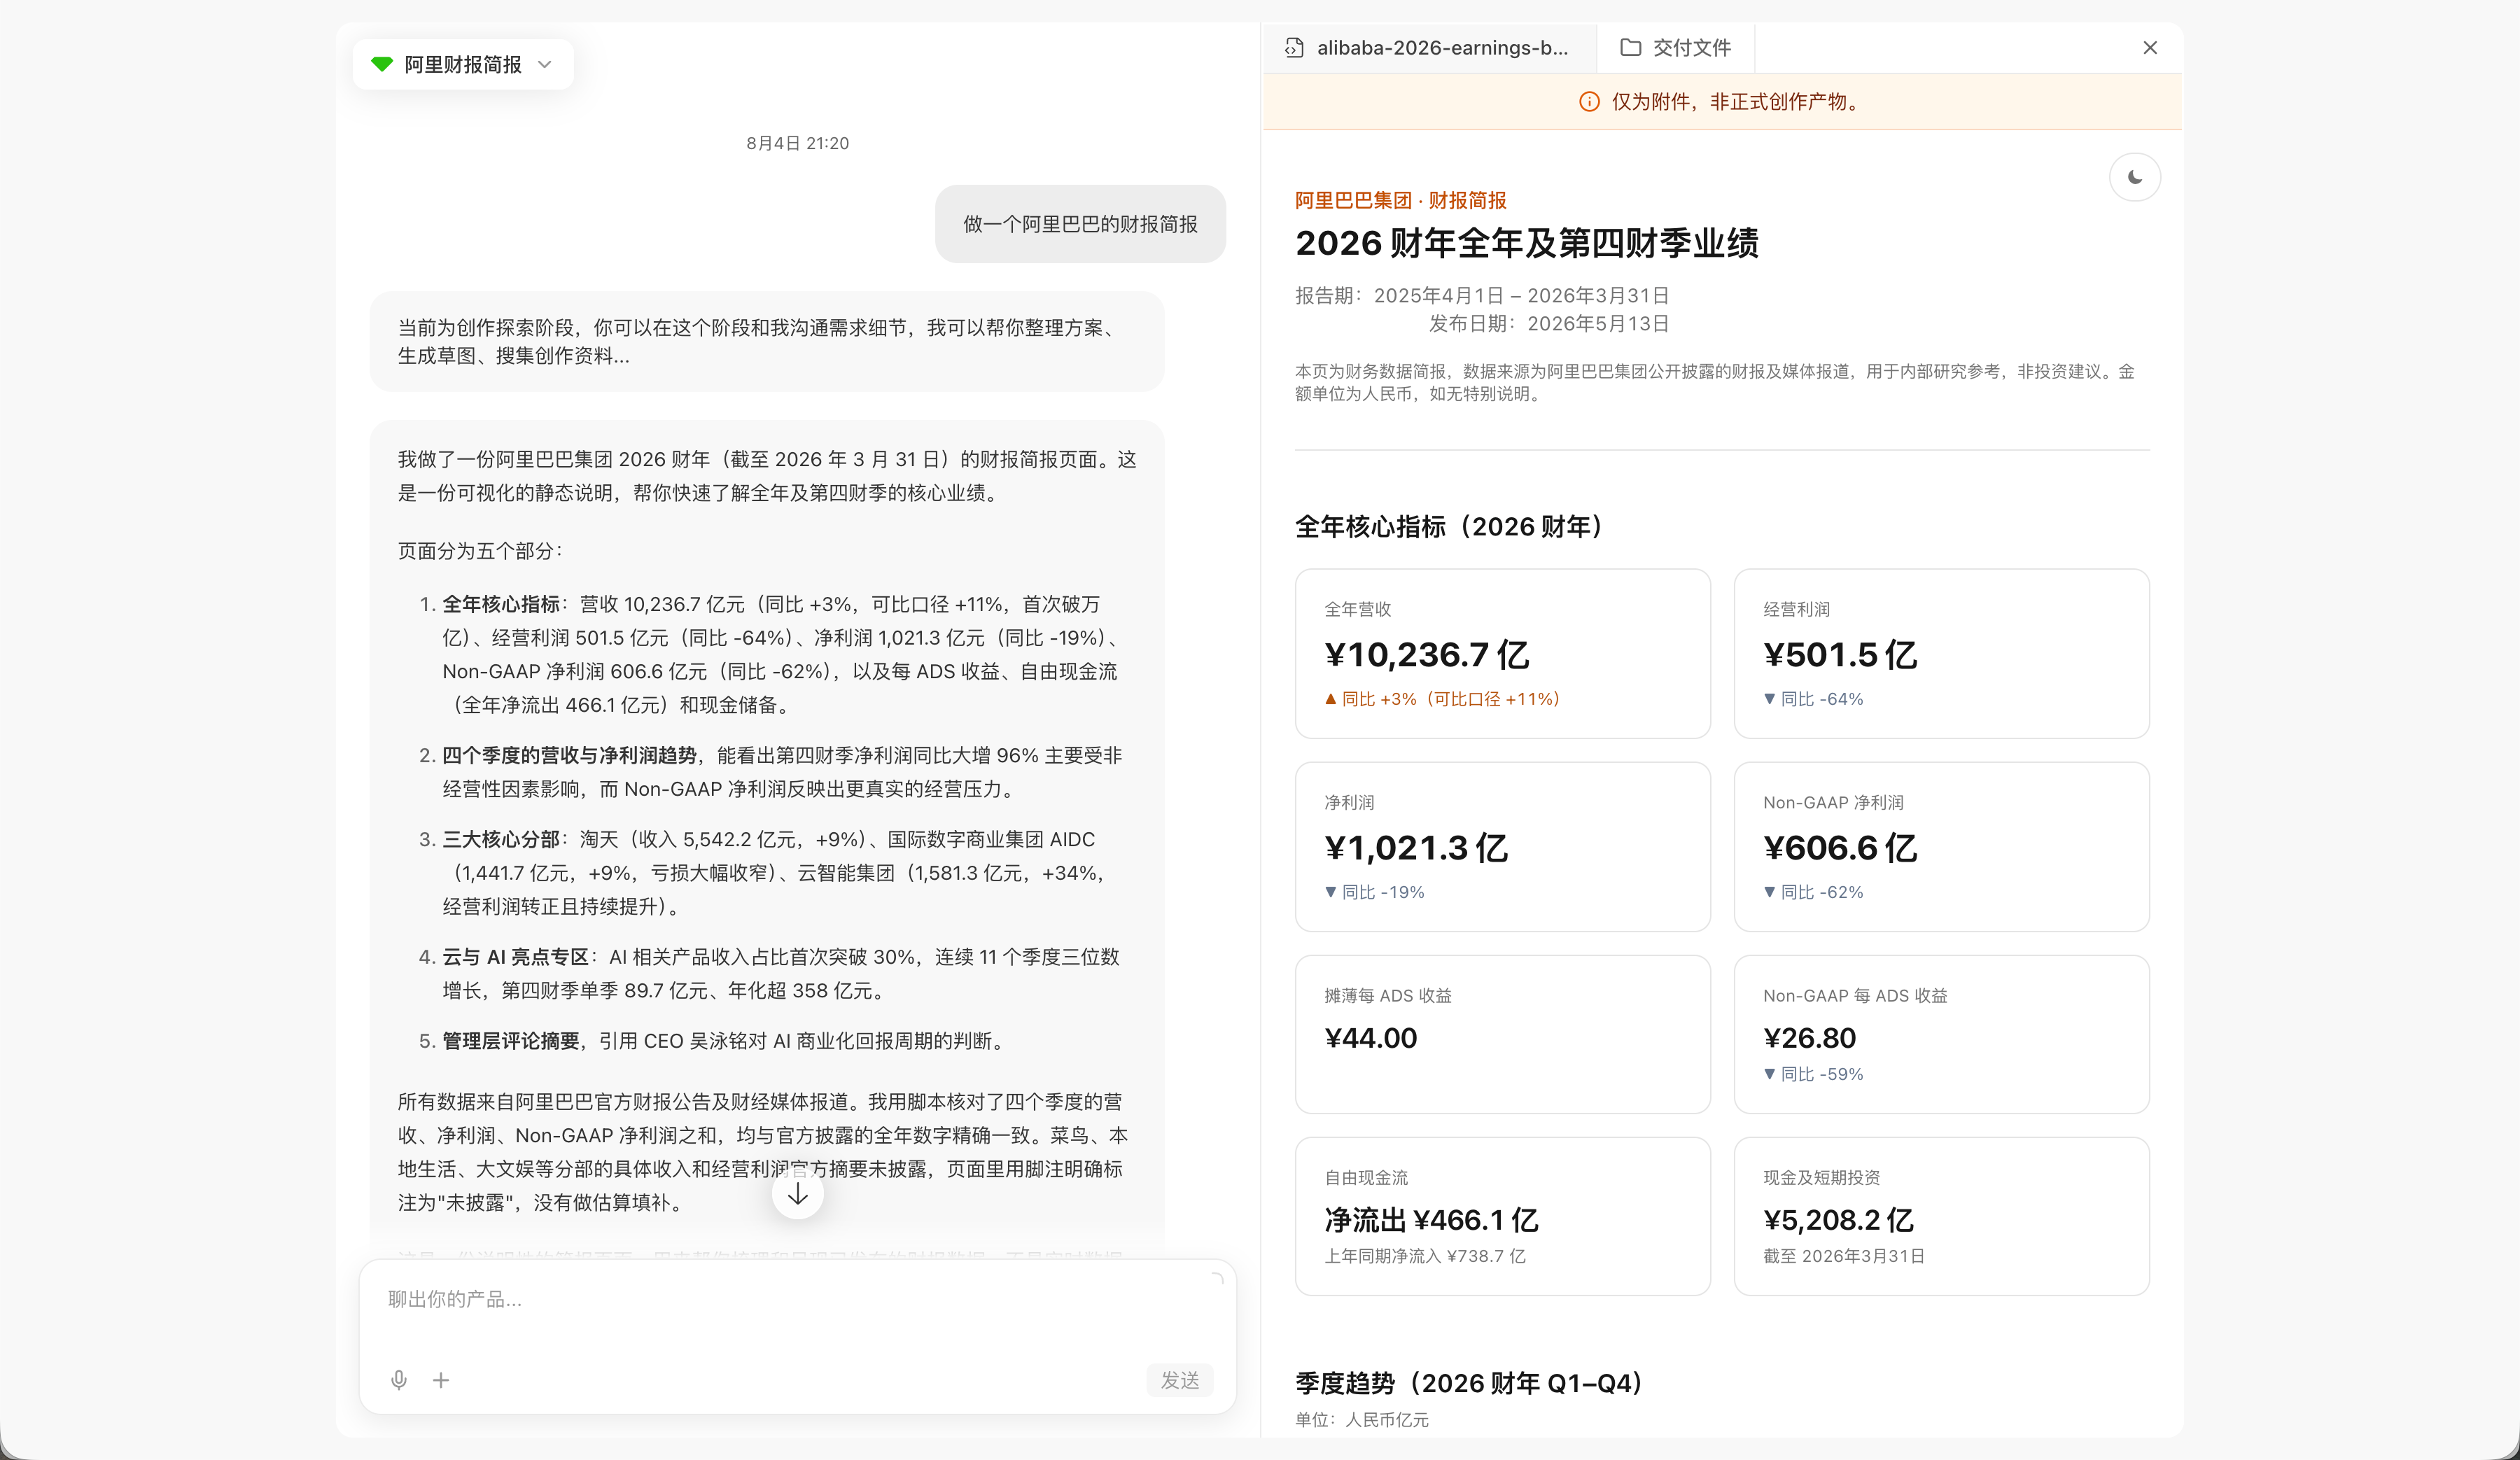The image size is (2520, 1460).
Task: Click the 云与 AI 亮点专区 list item
Action: pyautogui.click(x=770, y=973)
